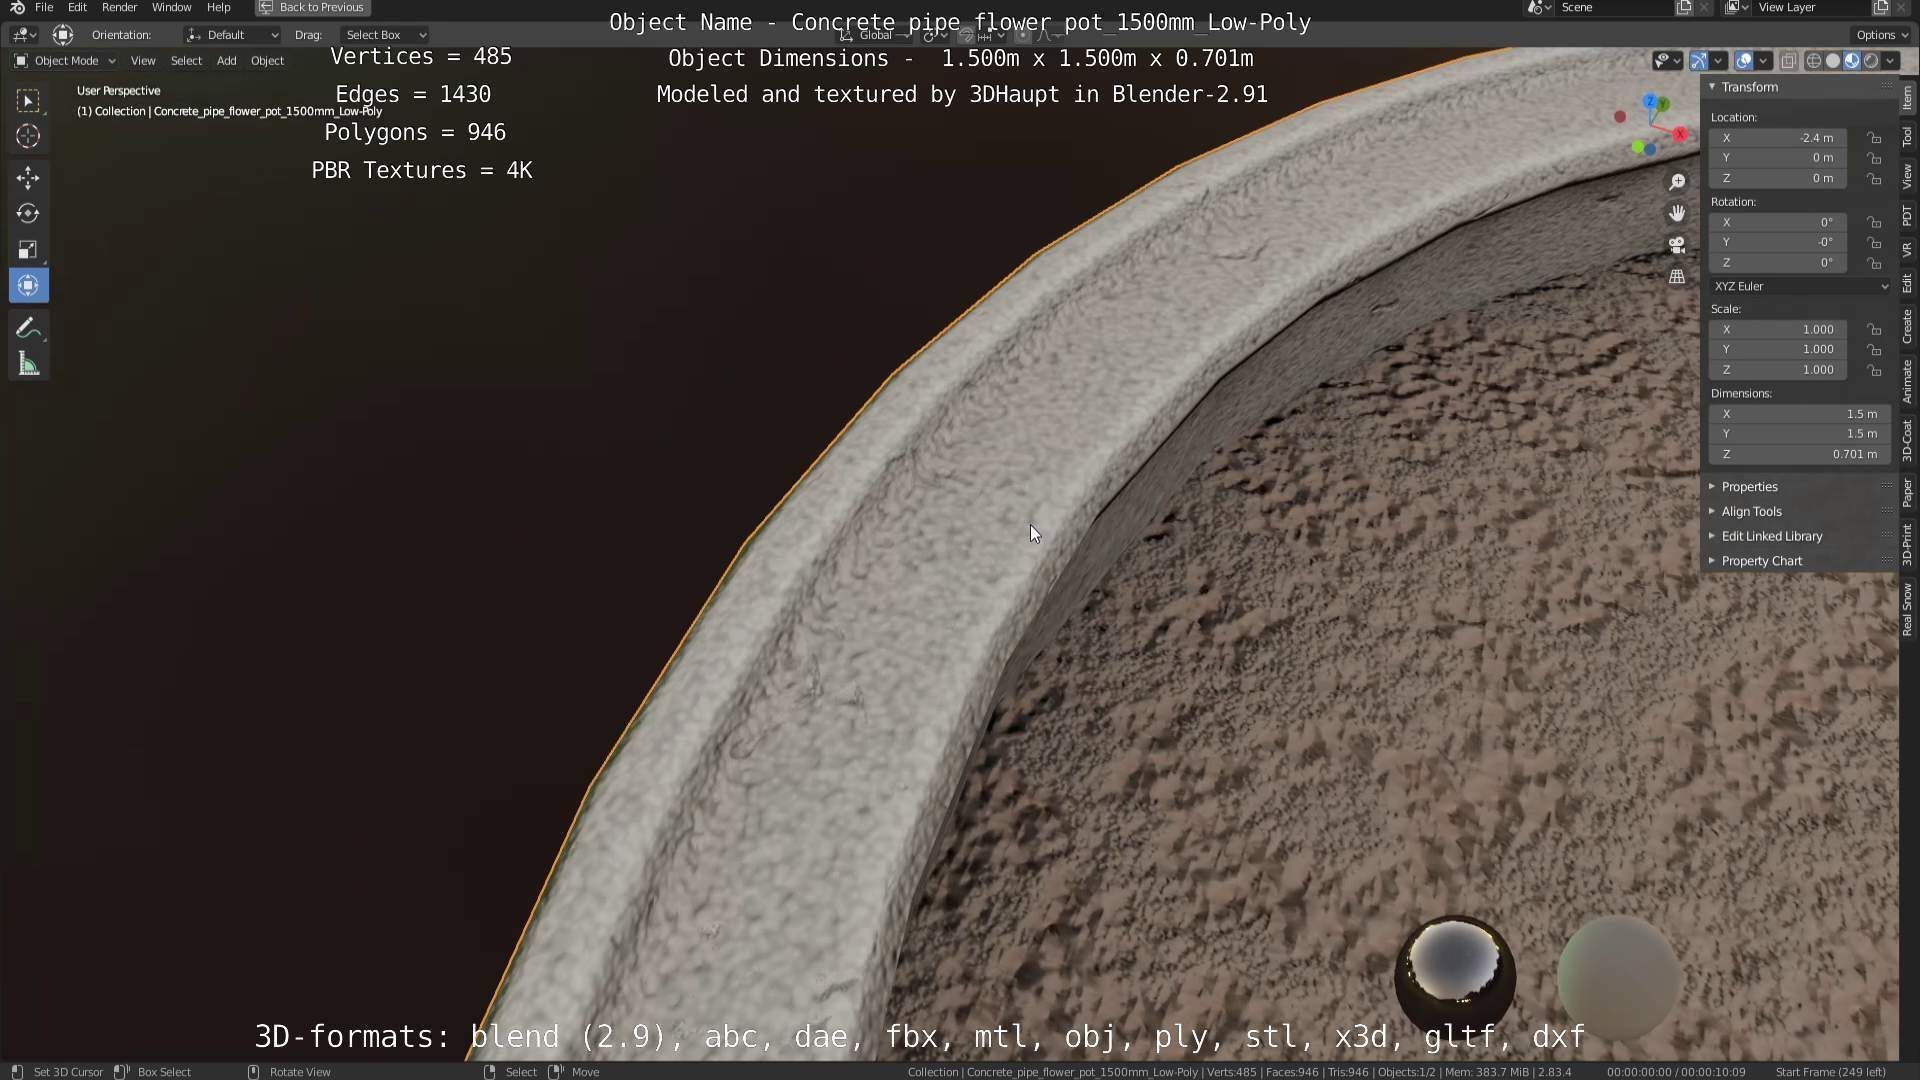Click the camera view icon

[1677, 245]
